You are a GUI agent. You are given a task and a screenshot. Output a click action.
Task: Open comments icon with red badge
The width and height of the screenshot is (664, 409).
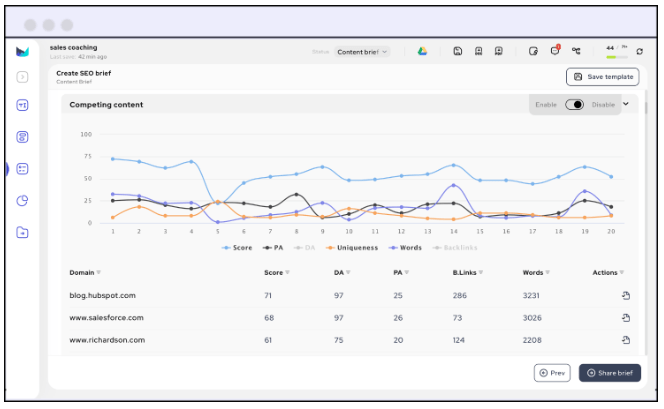[x=555, y=50]
